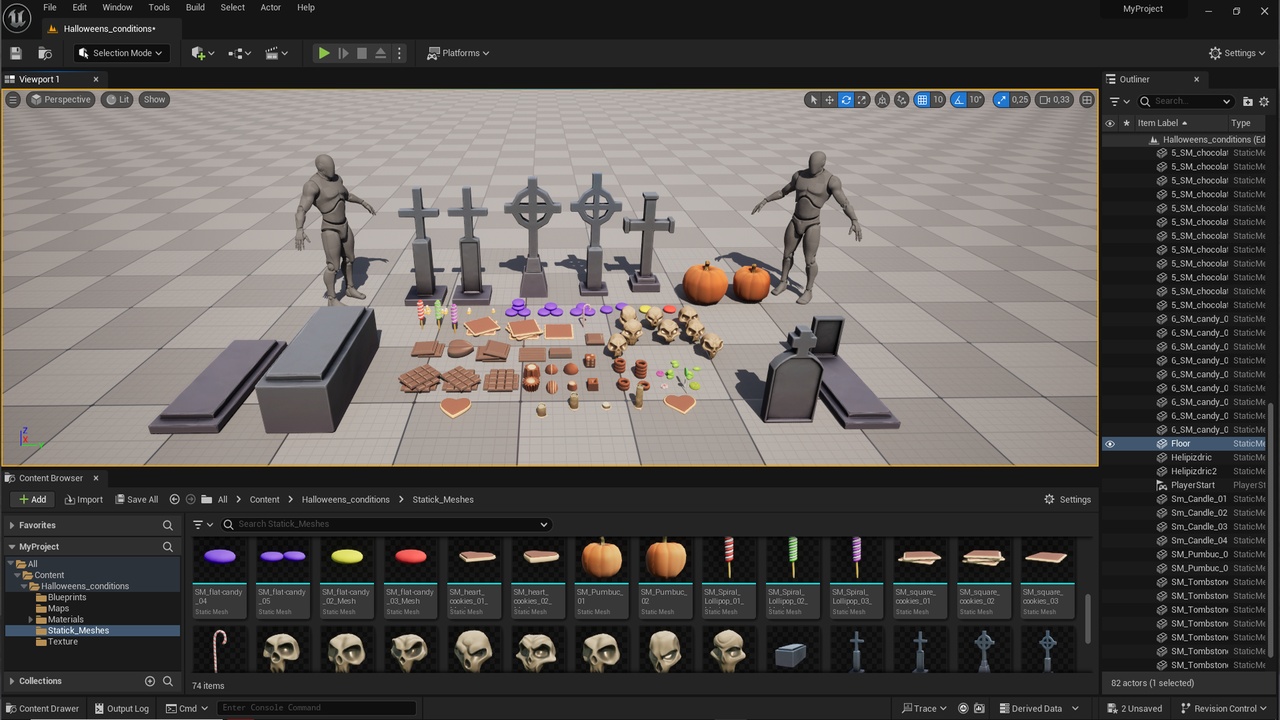Open the Selection Mode dropdown

tap(121, 53)
